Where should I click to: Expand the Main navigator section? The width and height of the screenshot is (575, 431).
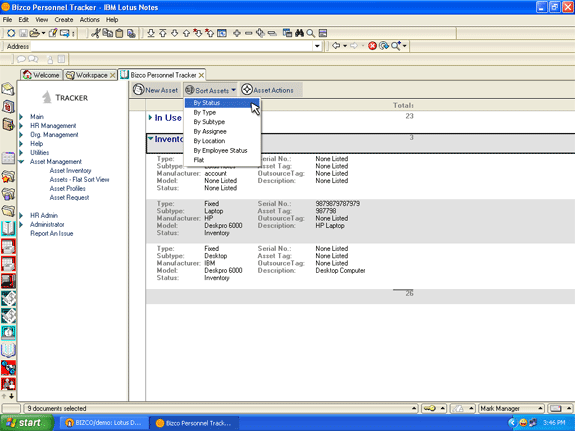[x=21, y=117]
